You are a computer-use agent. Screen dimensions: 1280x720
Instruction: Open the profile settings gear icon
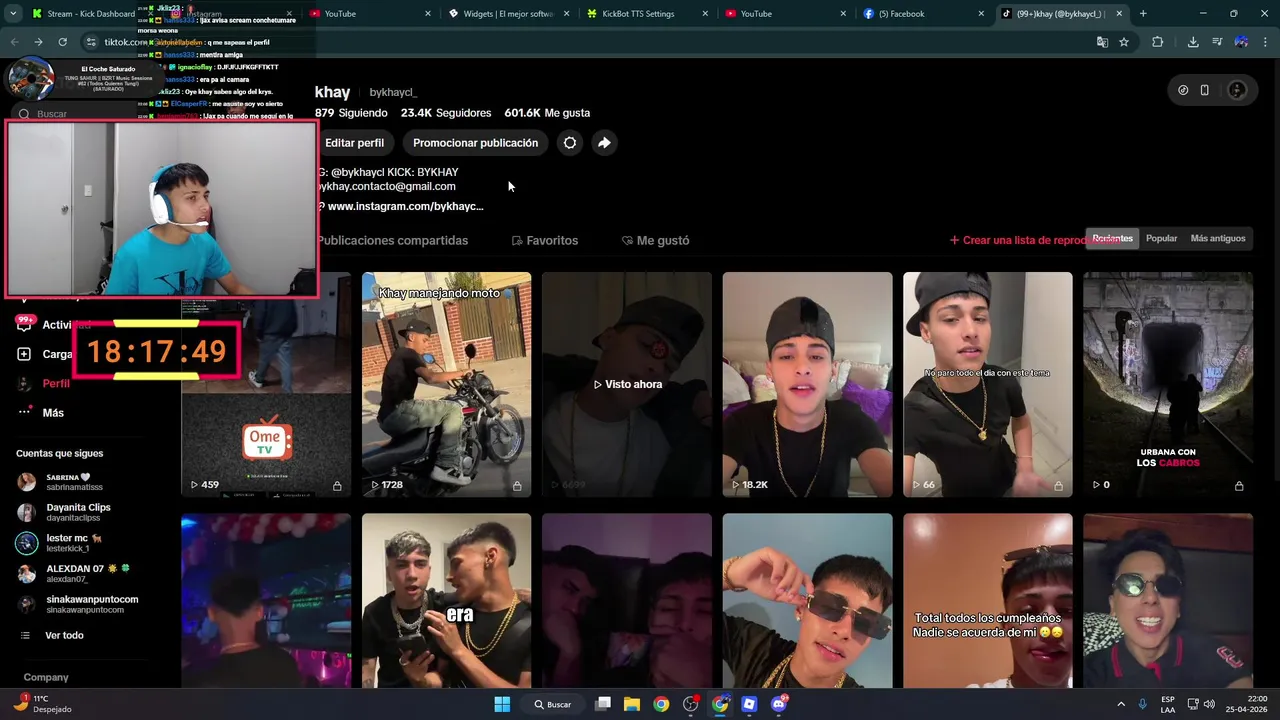[570, 143]
